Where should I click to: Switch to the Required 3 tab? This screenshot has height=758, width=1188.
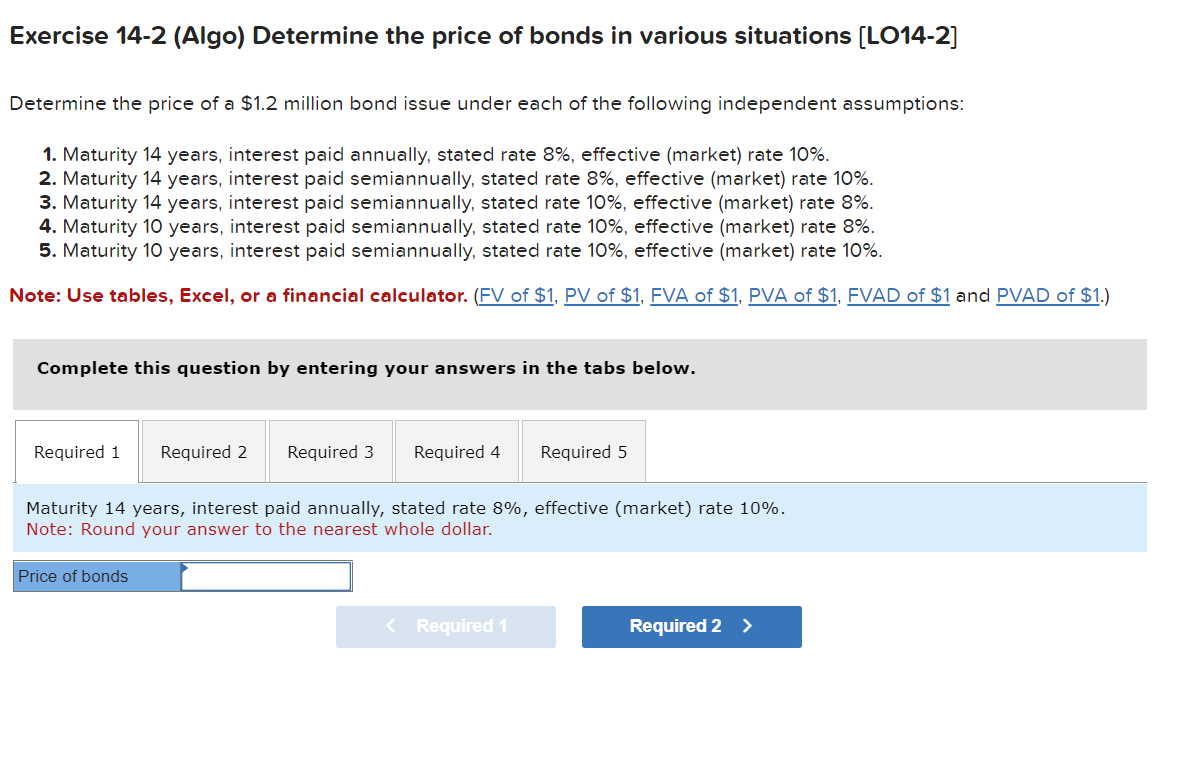pyautogui.click(x=330, y=451)
